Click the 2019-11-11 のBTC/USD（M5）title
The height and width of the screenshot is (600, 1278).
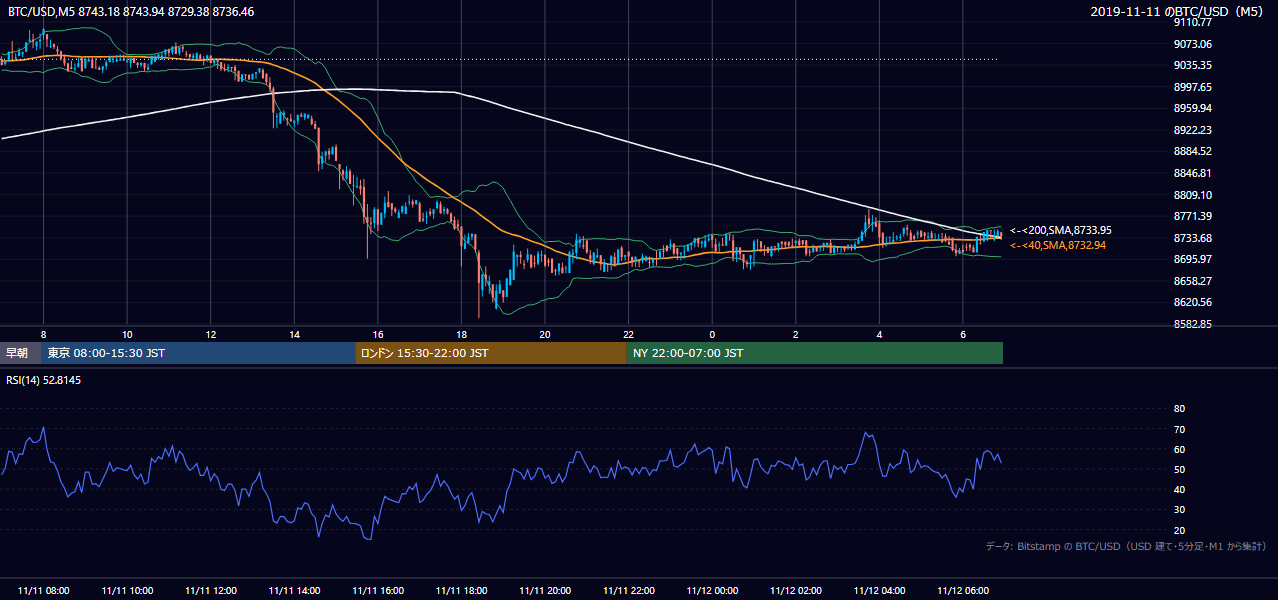pos(1179,11)
